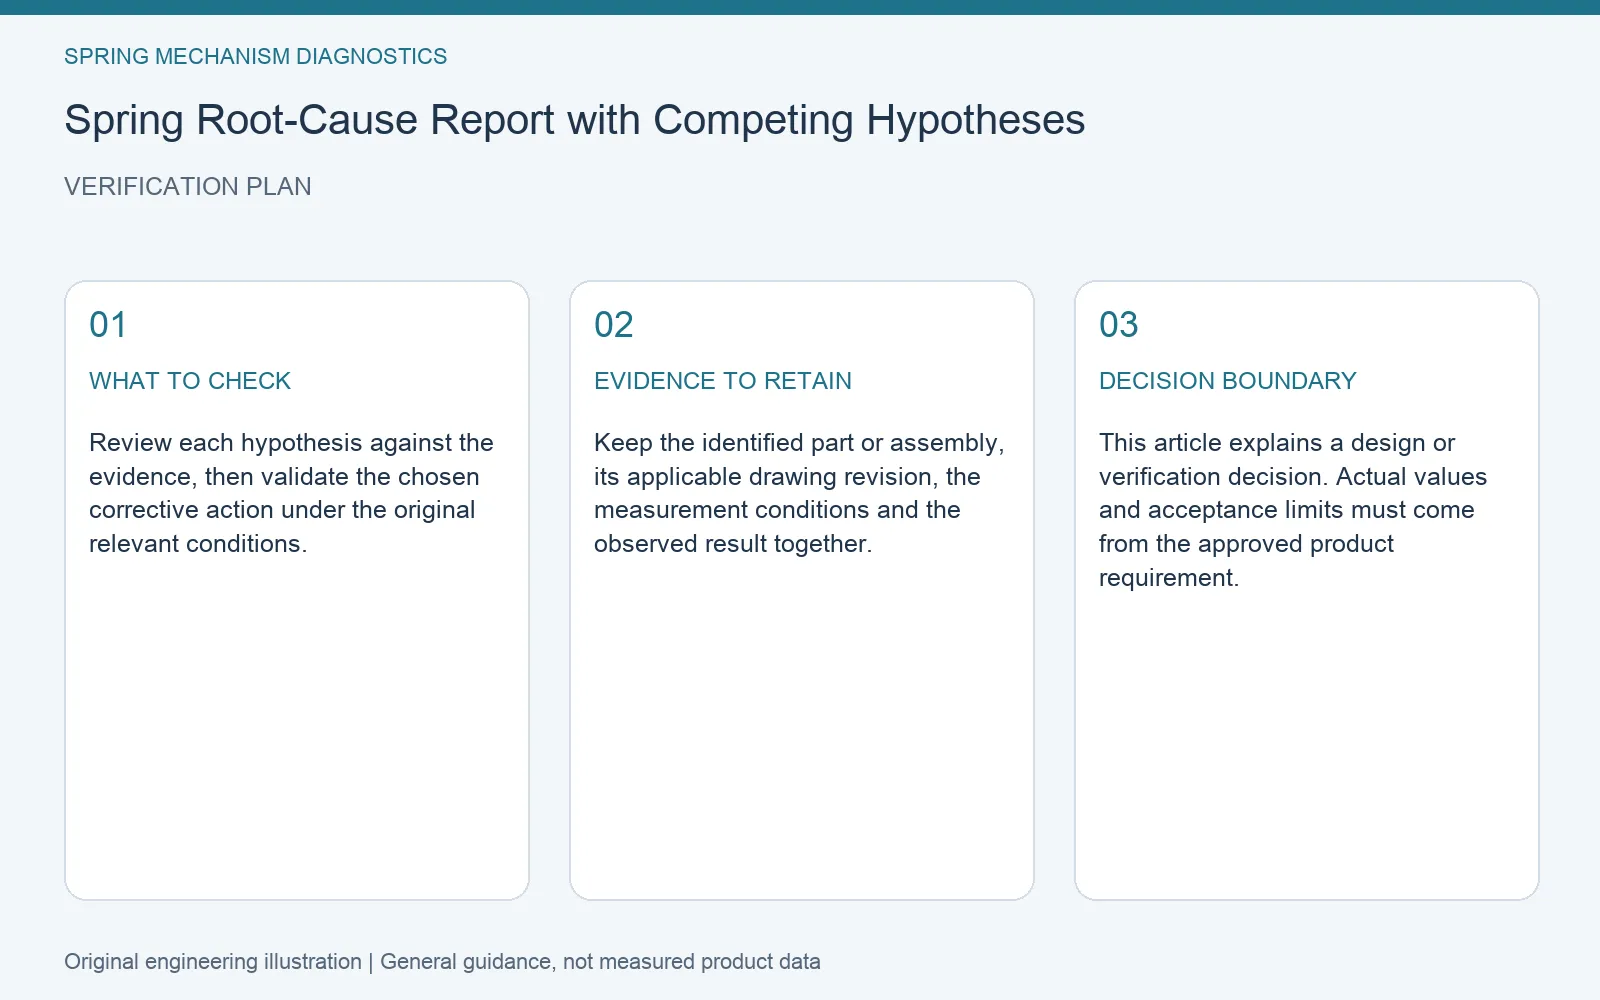Click the 'SPRING MECHANISM DIAGNOSTICS' header label
Image resolution: width=1600 pixels, height=1000 pixels.
pos(255,57)
